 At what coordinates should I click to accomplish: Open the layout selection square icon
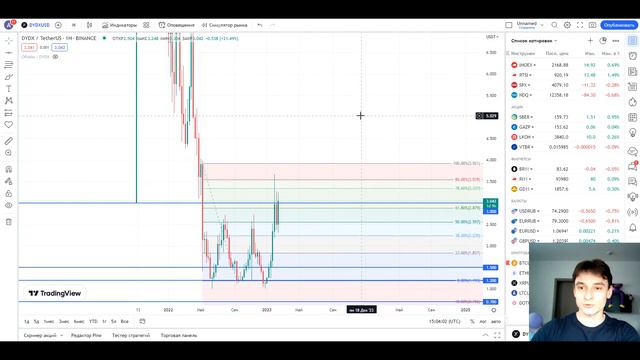[509, 25]
